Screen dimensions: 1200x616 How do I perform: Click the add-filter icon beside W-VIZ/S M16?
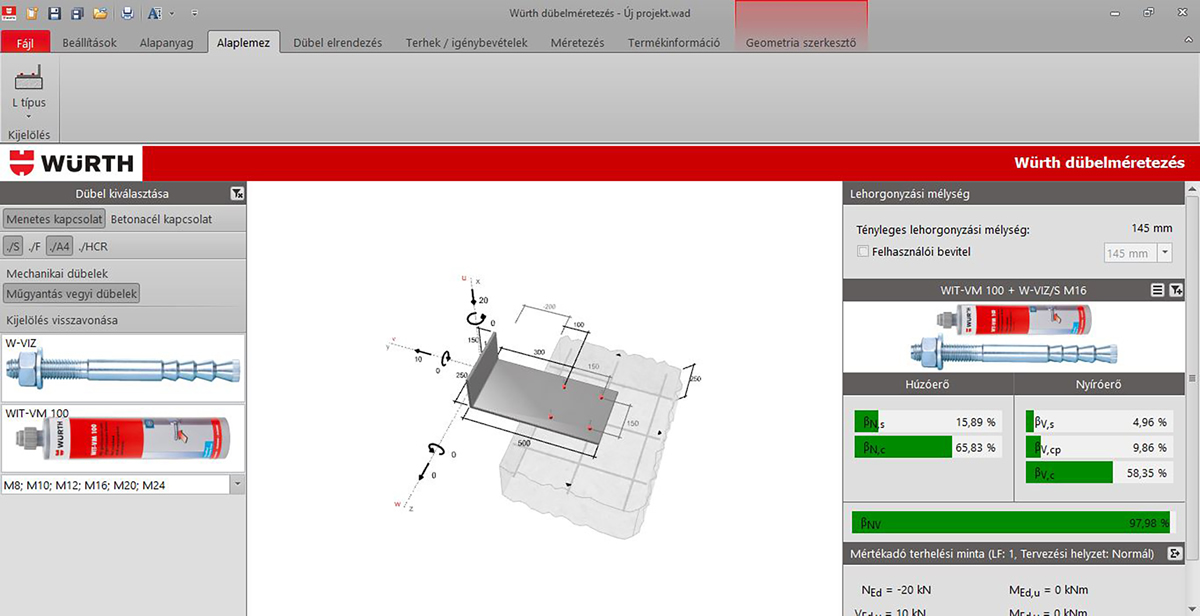pos(1175,290)
